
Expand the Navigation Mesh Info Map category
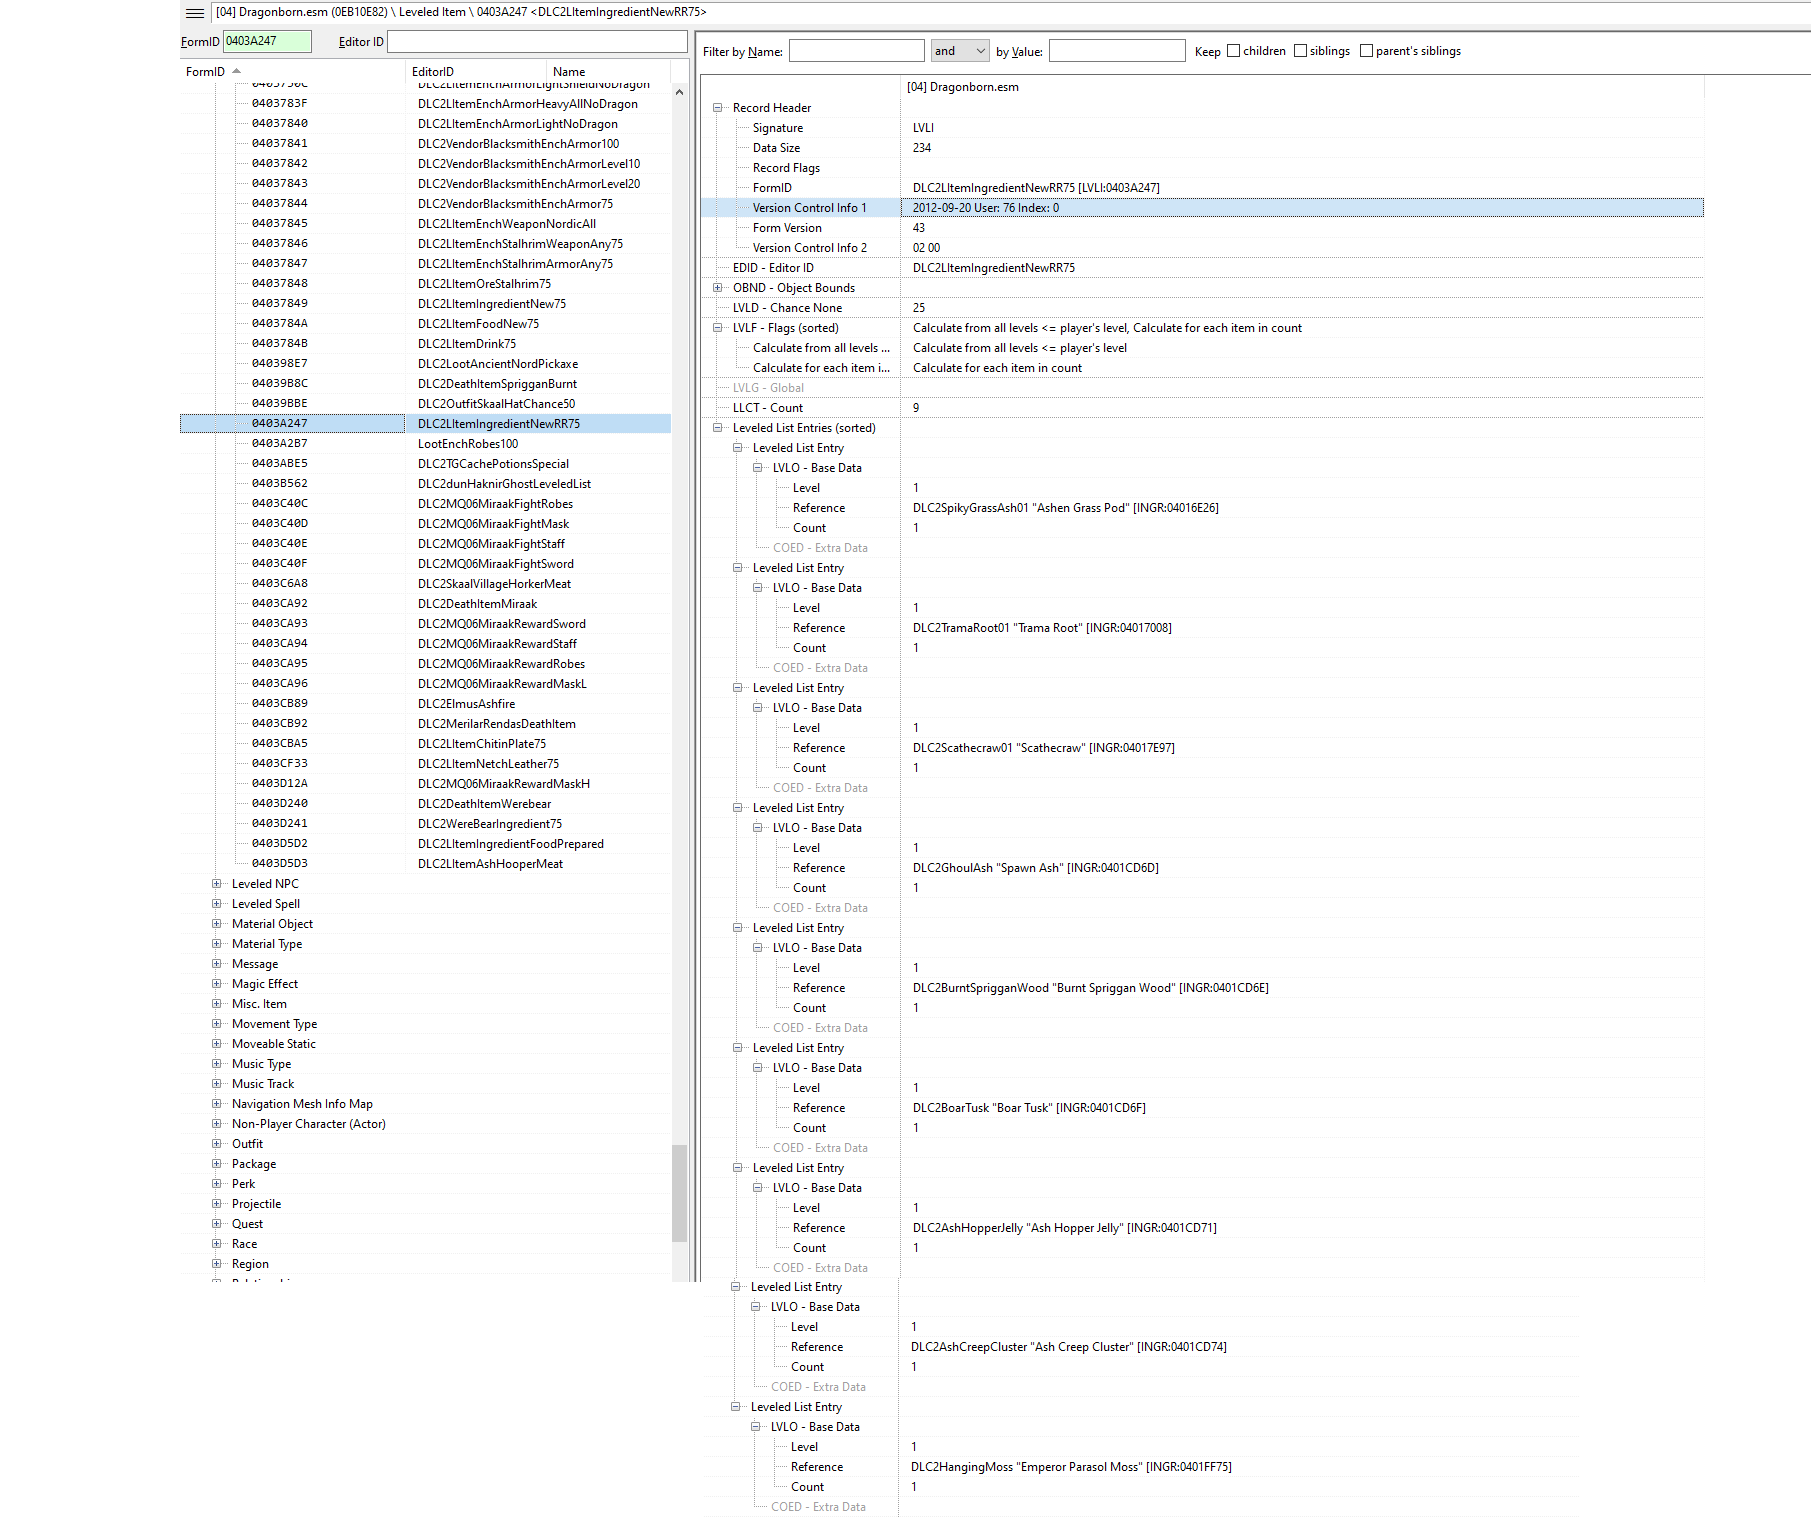217,1104
